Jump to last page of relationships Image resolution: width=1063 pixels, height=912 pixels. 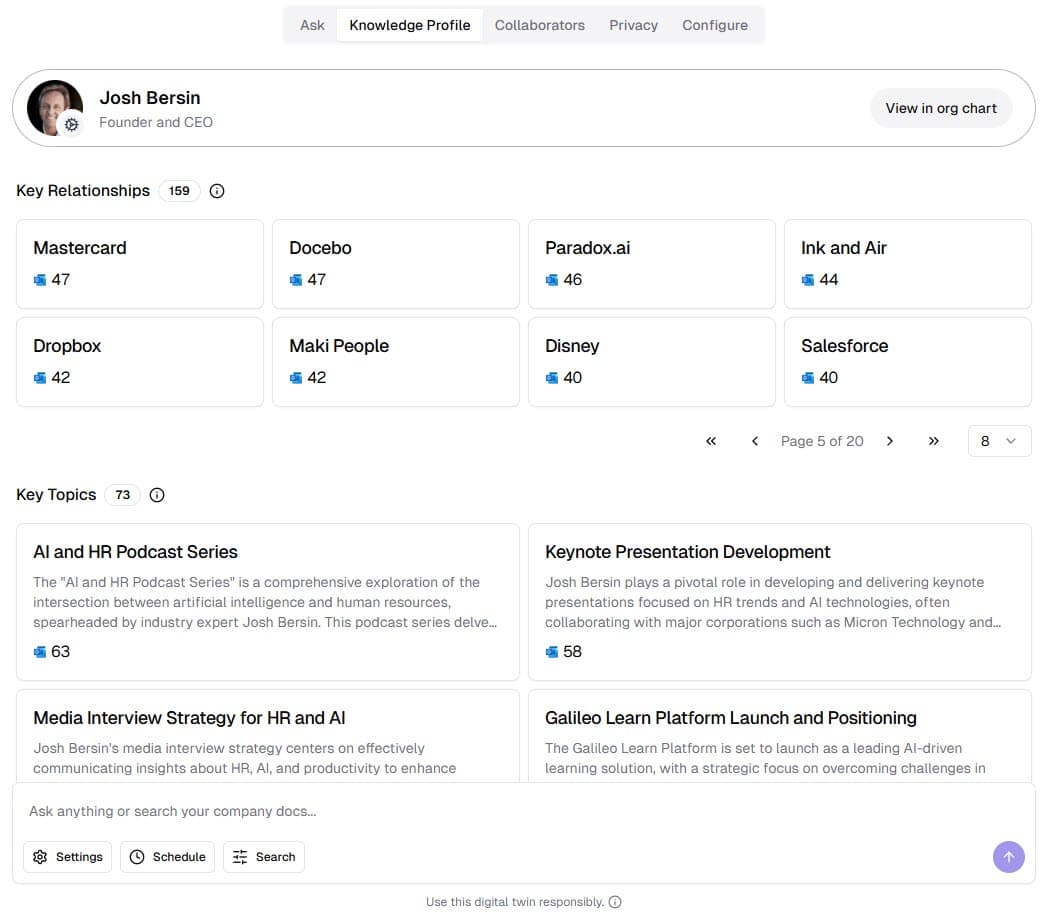[934, 441]
